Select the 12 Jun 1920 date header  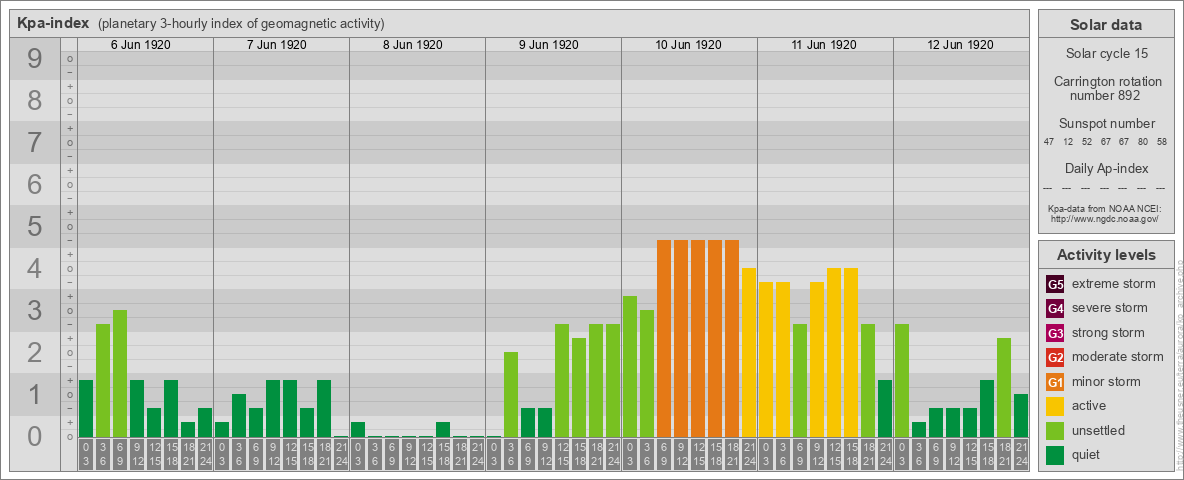pos(960,45)
